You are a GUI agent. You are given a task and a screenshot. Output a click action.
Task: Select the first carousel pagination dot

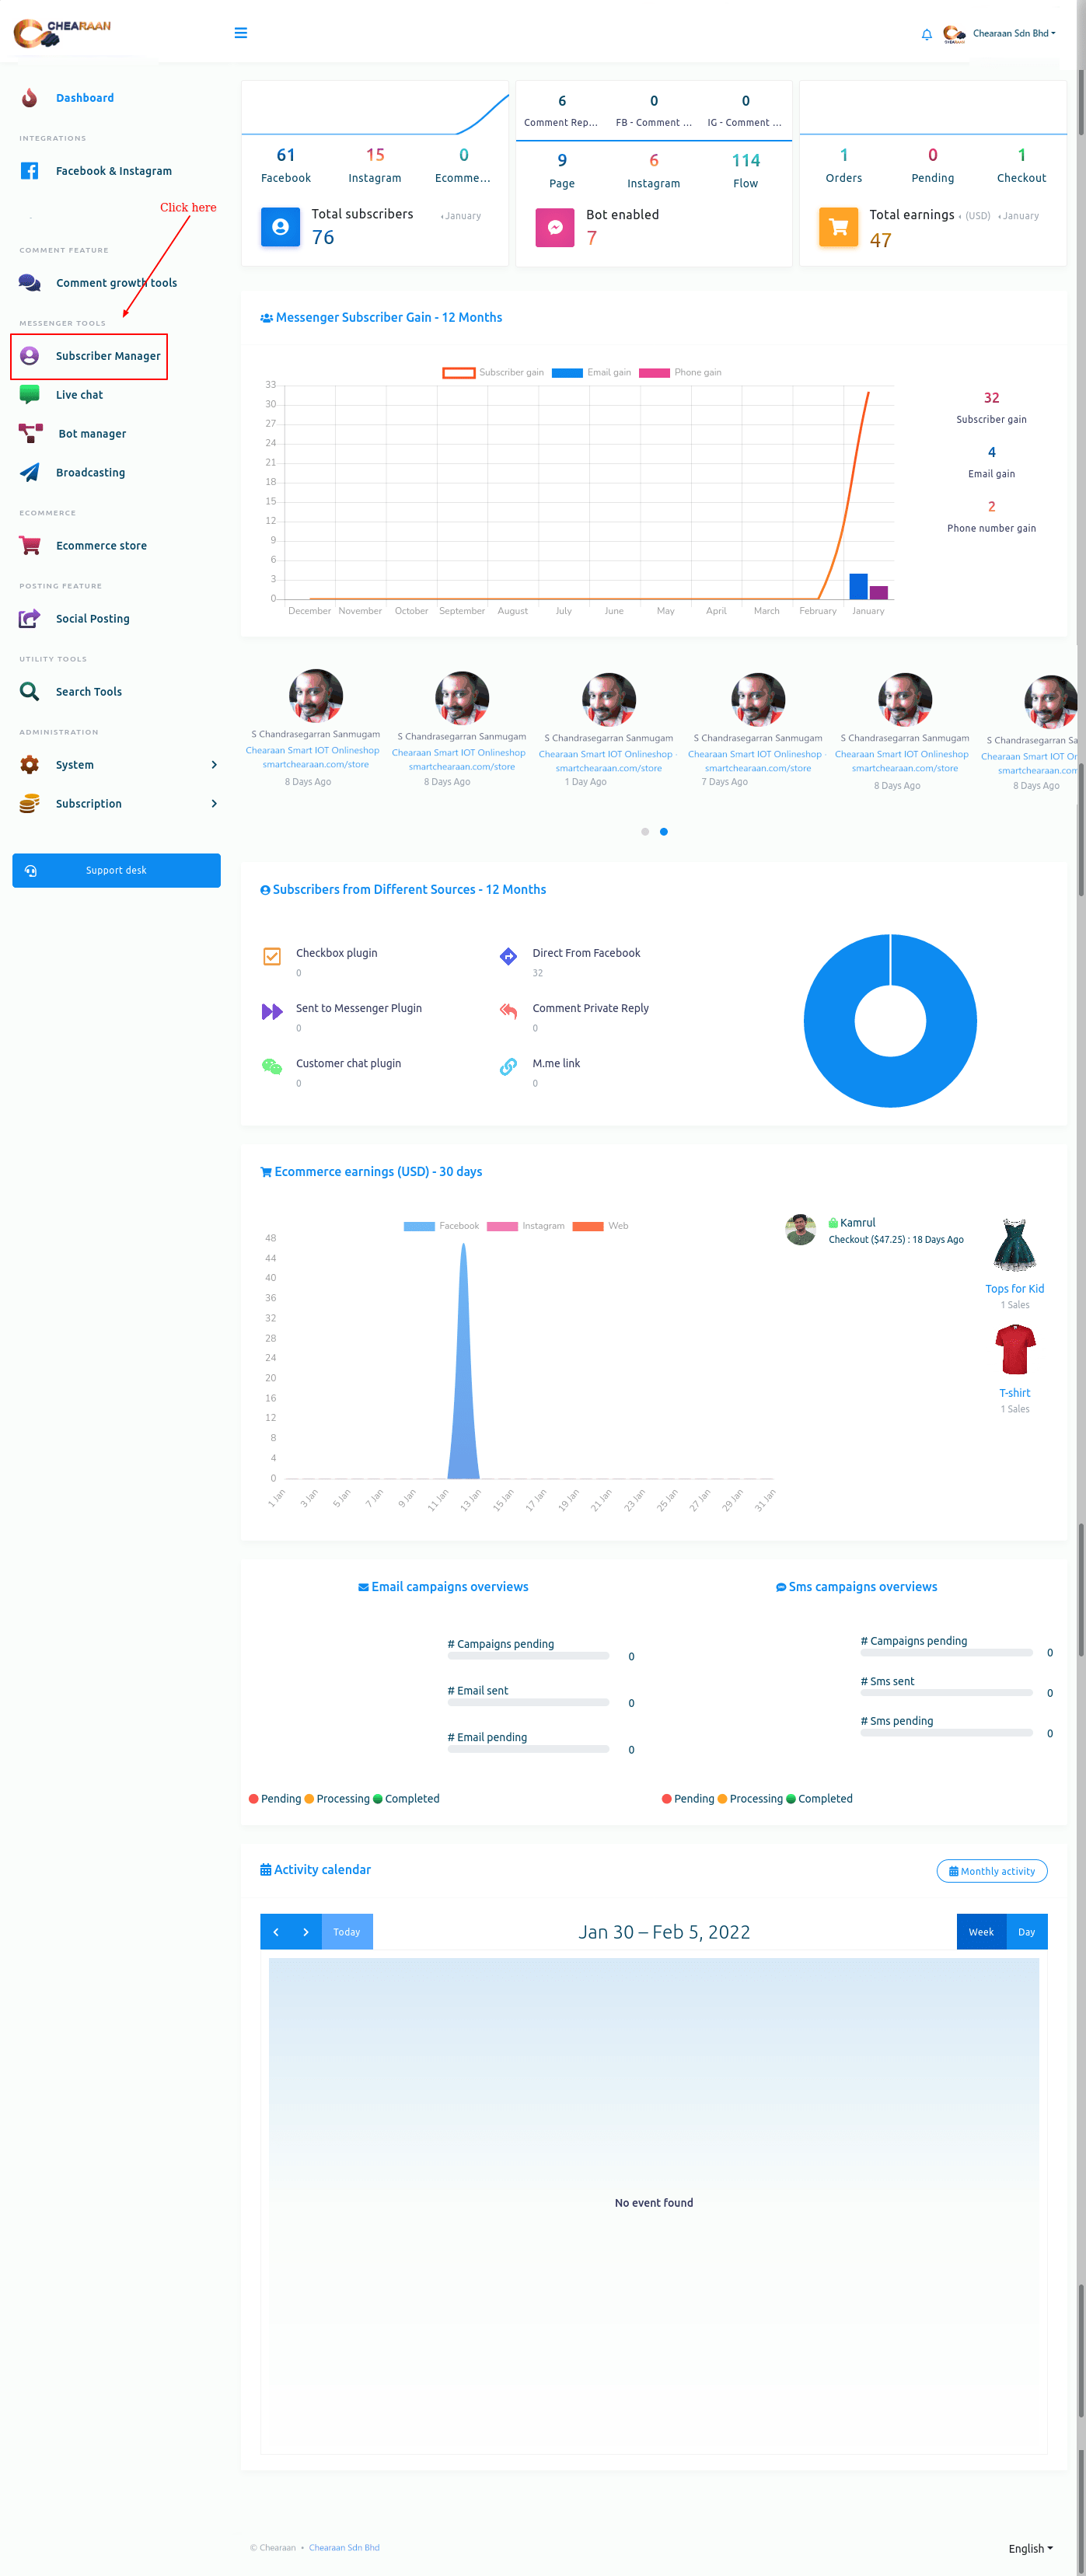[x=645, y=832]
